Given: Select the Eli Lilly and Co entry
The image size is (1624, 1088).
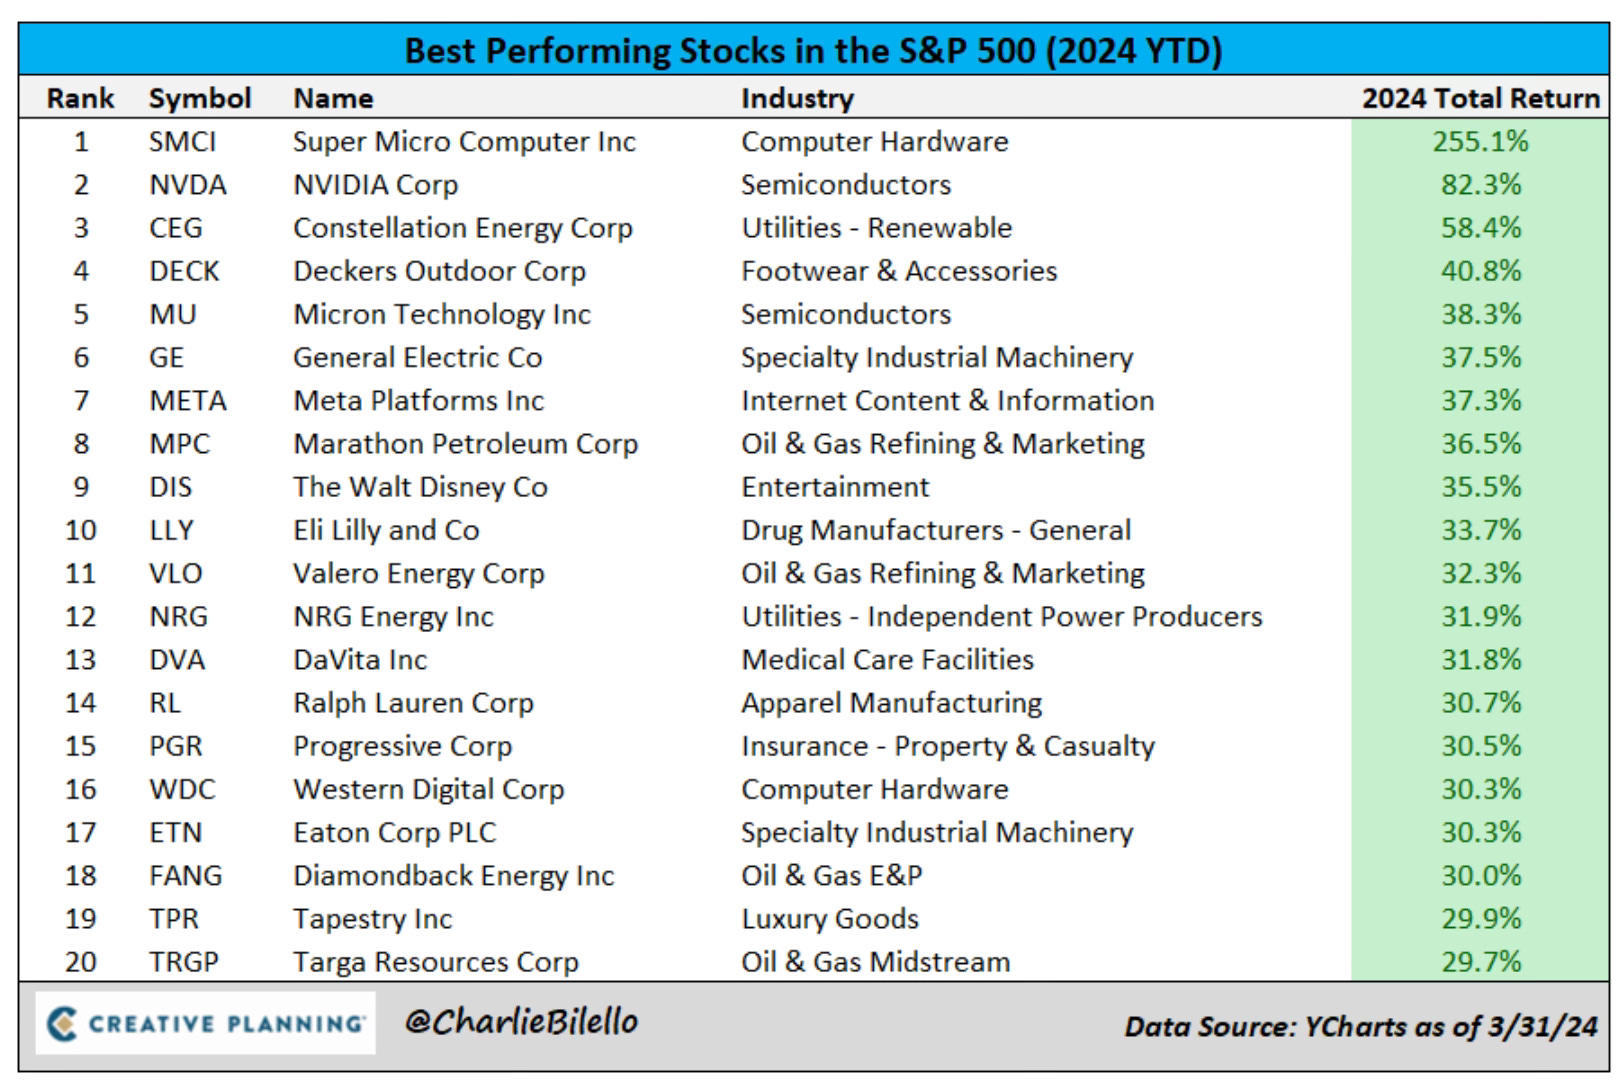Looking at the screenshot, I should (386, 530).
